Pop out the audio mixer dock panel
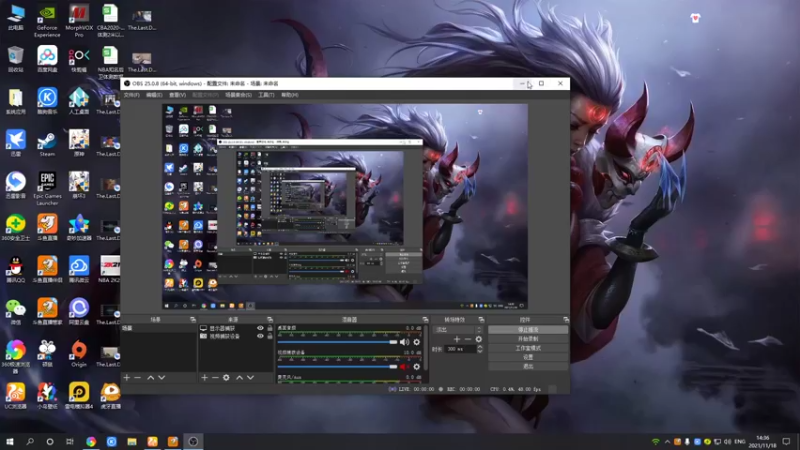800x450 pixels. tap(425, 319)
